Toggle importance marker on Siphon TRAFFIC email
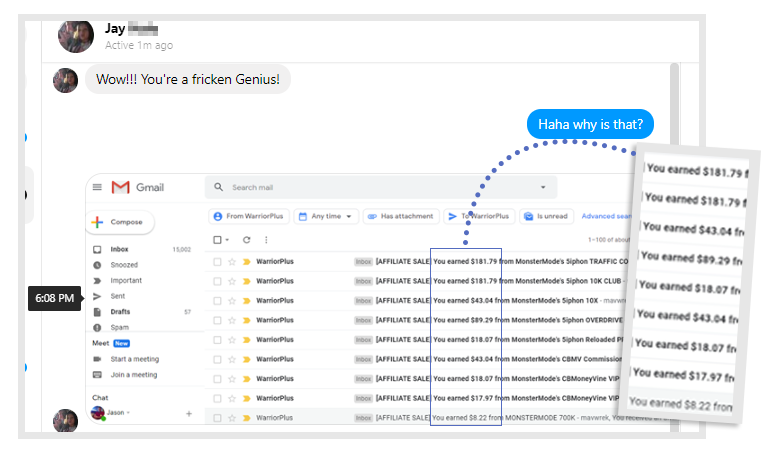The height and width of the screenshot is (457, 777). tap(246, 262)
